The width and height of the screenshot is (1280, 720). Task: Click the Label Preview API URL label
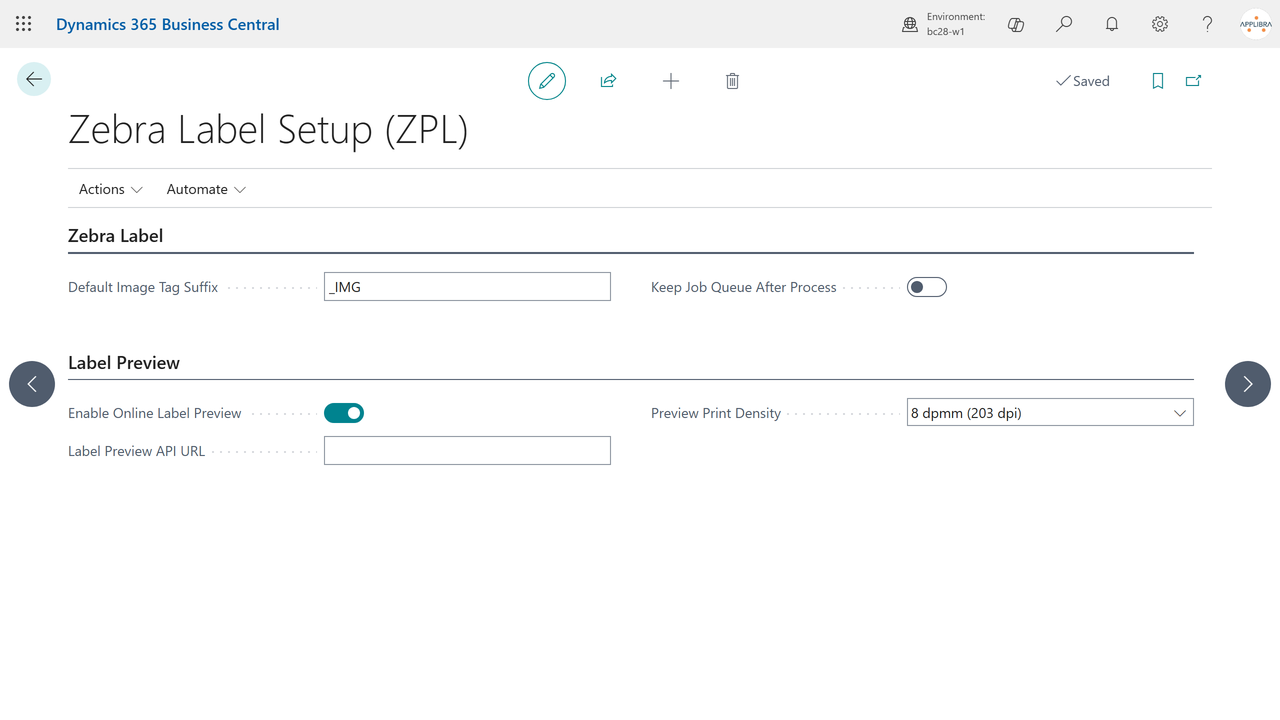pyautogui.click(x=137, y=451)
